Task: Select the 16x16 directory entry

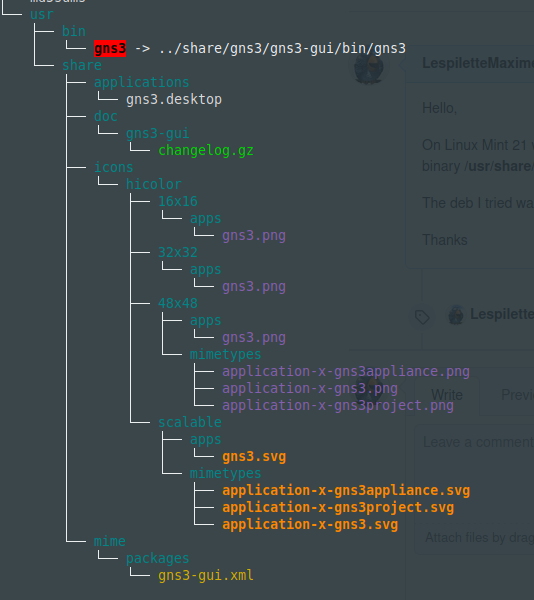Action: coord(178,201)
